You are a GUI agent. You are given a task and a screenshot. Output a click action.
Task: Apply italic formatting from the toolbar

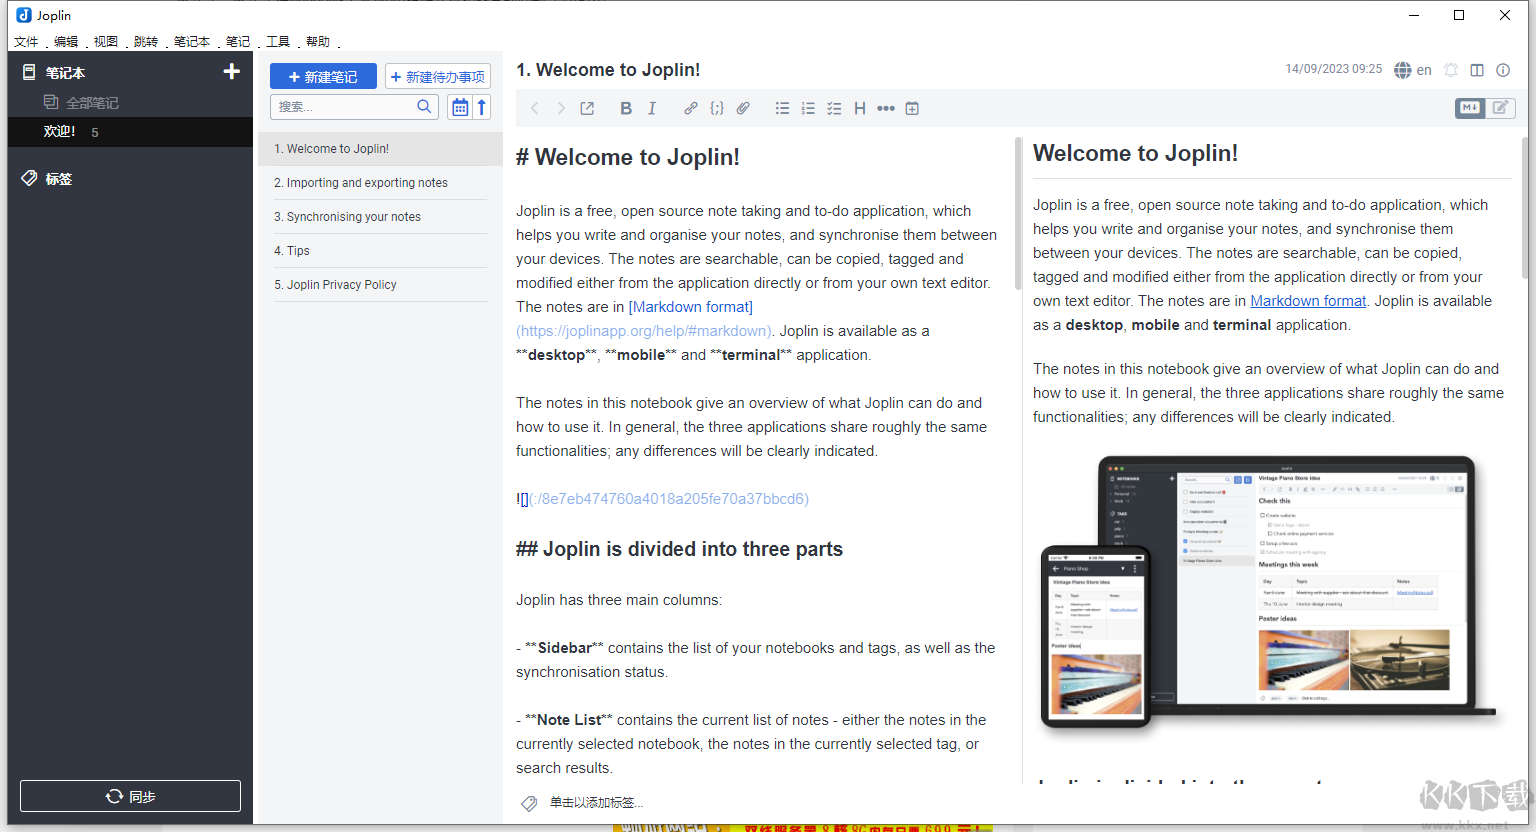(x=652, y=108)
